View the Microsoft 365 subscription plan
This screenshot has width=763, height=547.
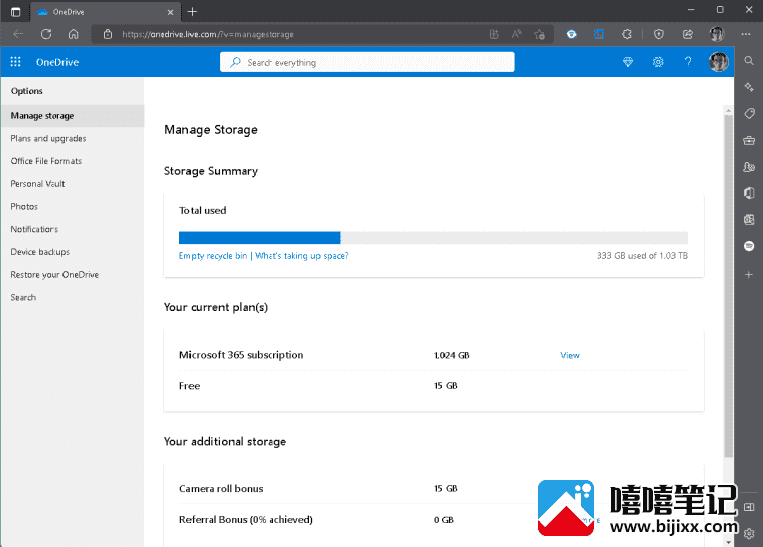(570, 355)
